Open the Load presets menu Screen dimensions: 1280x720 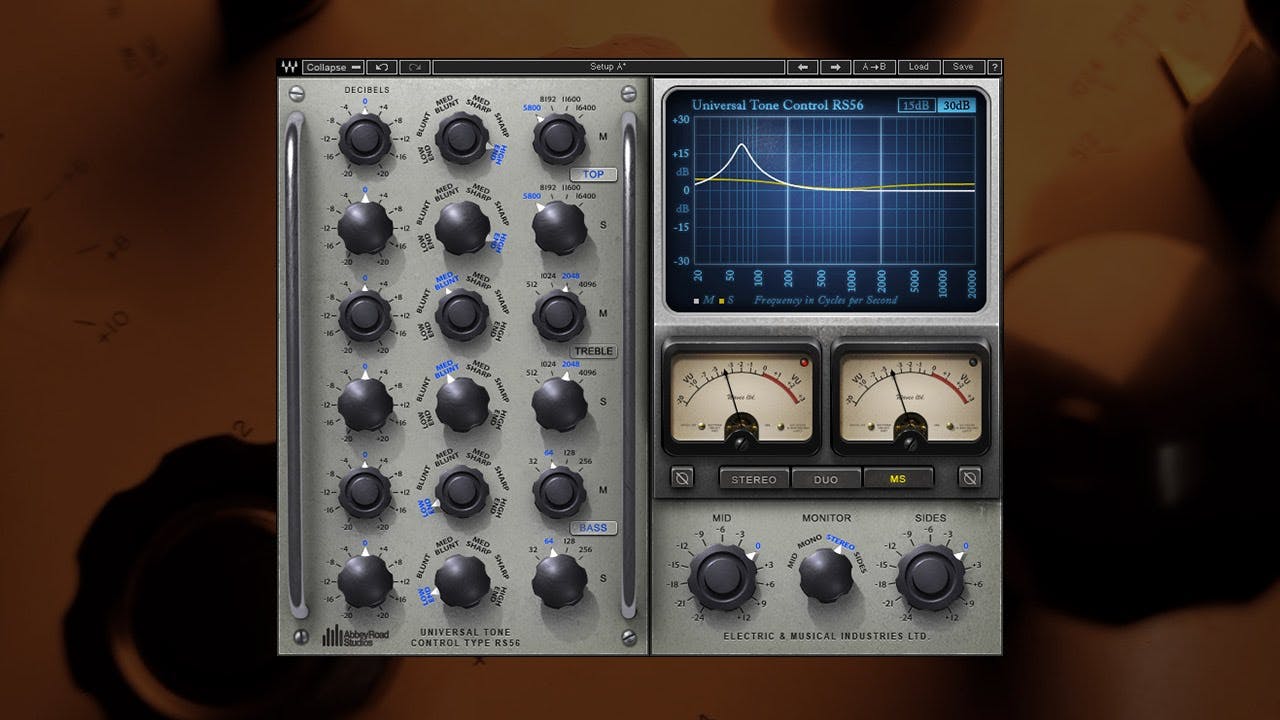pyautogui.click(x=919, y=66)
